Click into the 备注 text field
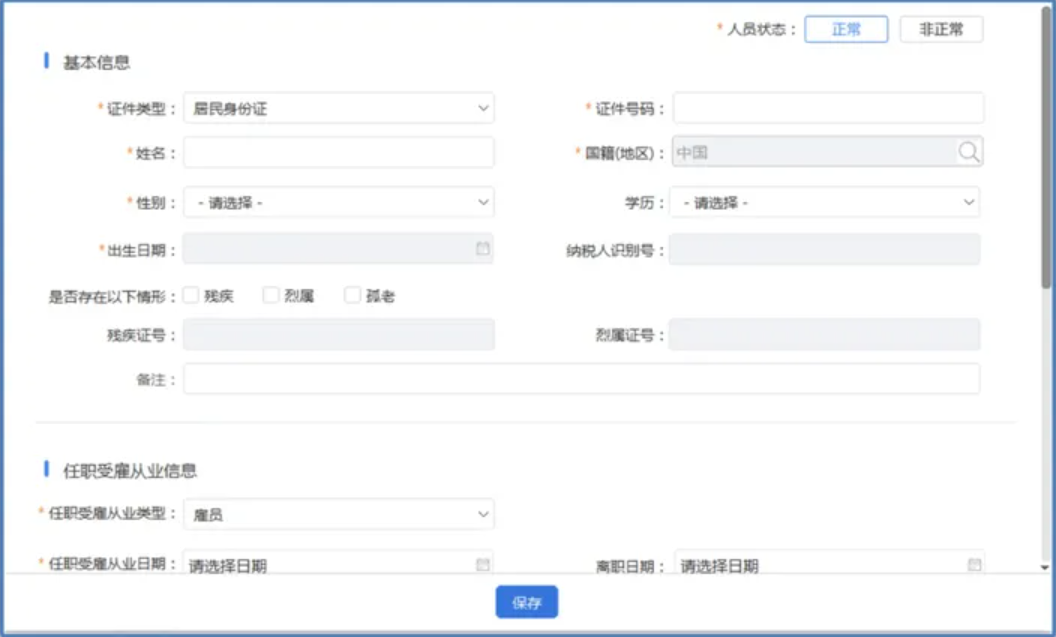Image resolution: width=1056 pixels, height=637 pixels. click(x=581, y=379)
